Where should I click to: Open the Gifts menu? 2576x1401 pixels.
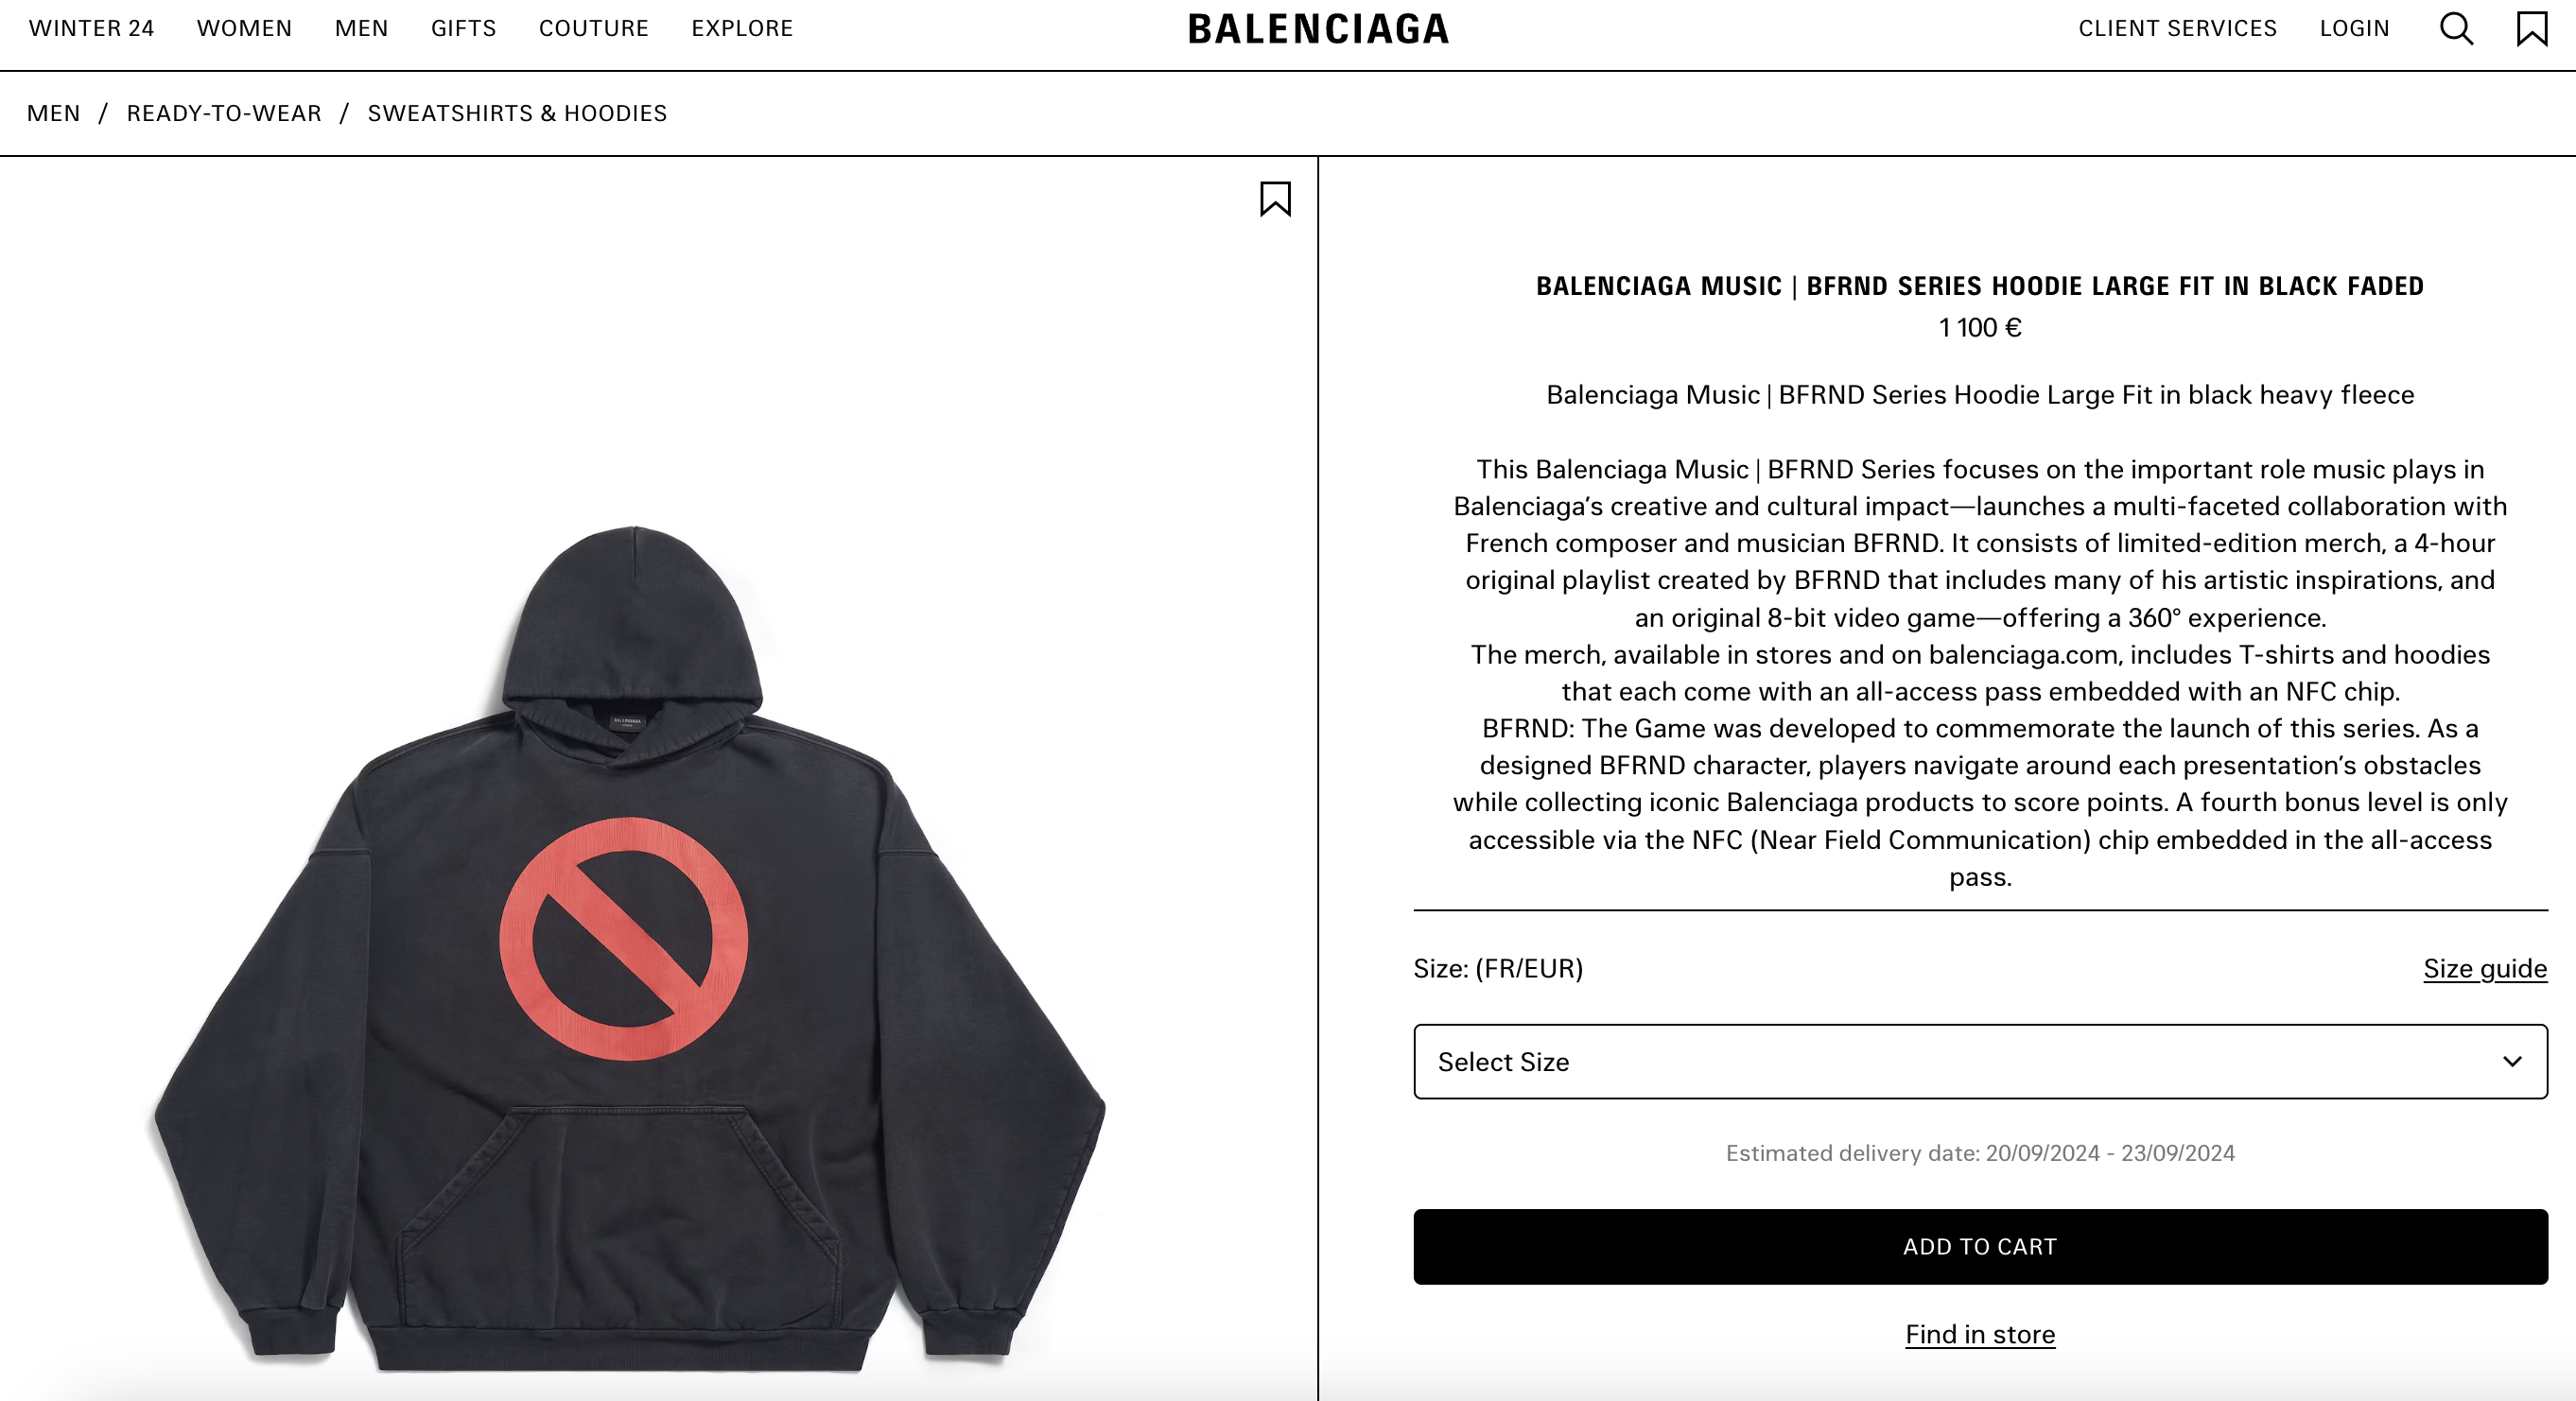coord(463,28)
